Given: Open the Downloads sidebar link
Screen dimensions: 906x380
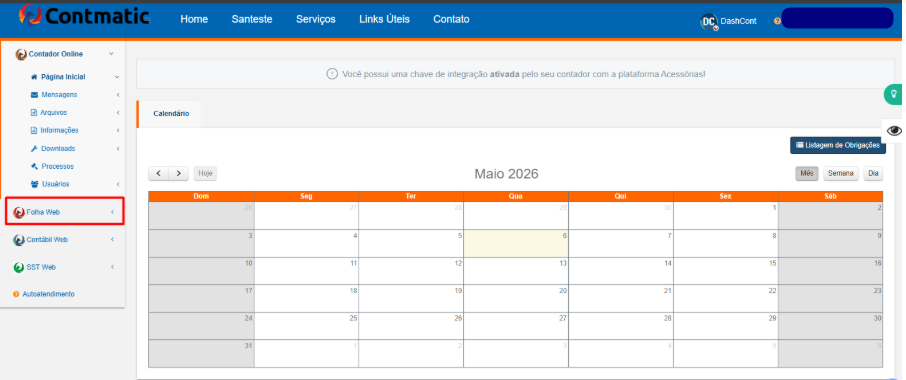Looking at the screenshot, I should coord(58,148).
